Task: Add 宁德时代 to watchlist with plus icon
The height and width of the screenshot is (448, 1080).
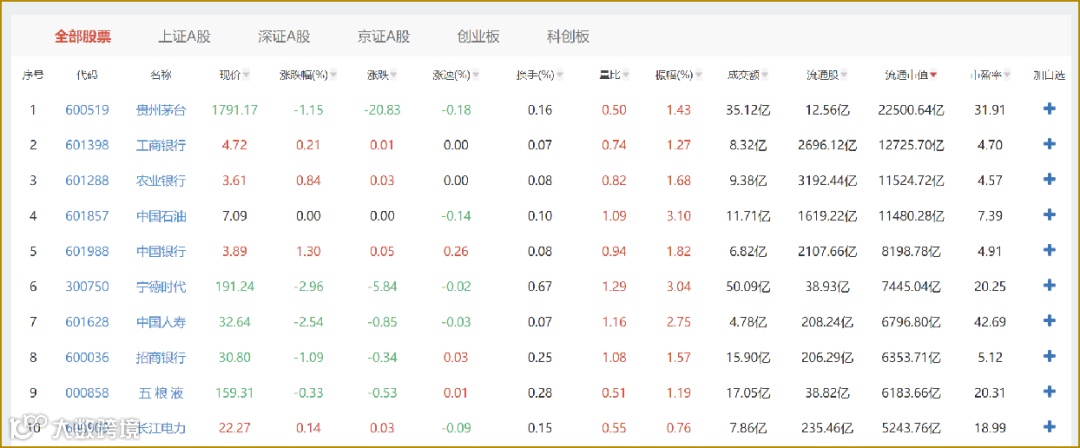Action: coord(1050,285)
